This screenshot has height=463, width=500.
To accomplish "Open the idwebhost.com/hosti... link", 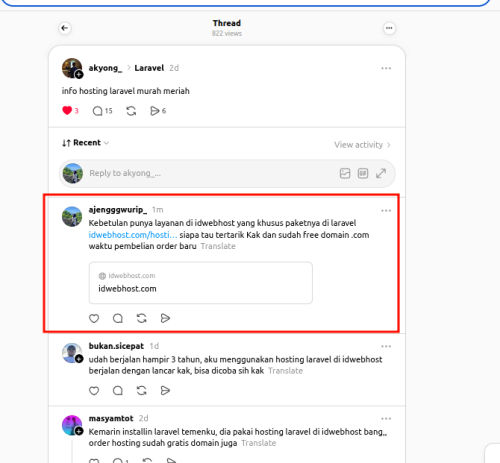I will (x=133, y=235).
